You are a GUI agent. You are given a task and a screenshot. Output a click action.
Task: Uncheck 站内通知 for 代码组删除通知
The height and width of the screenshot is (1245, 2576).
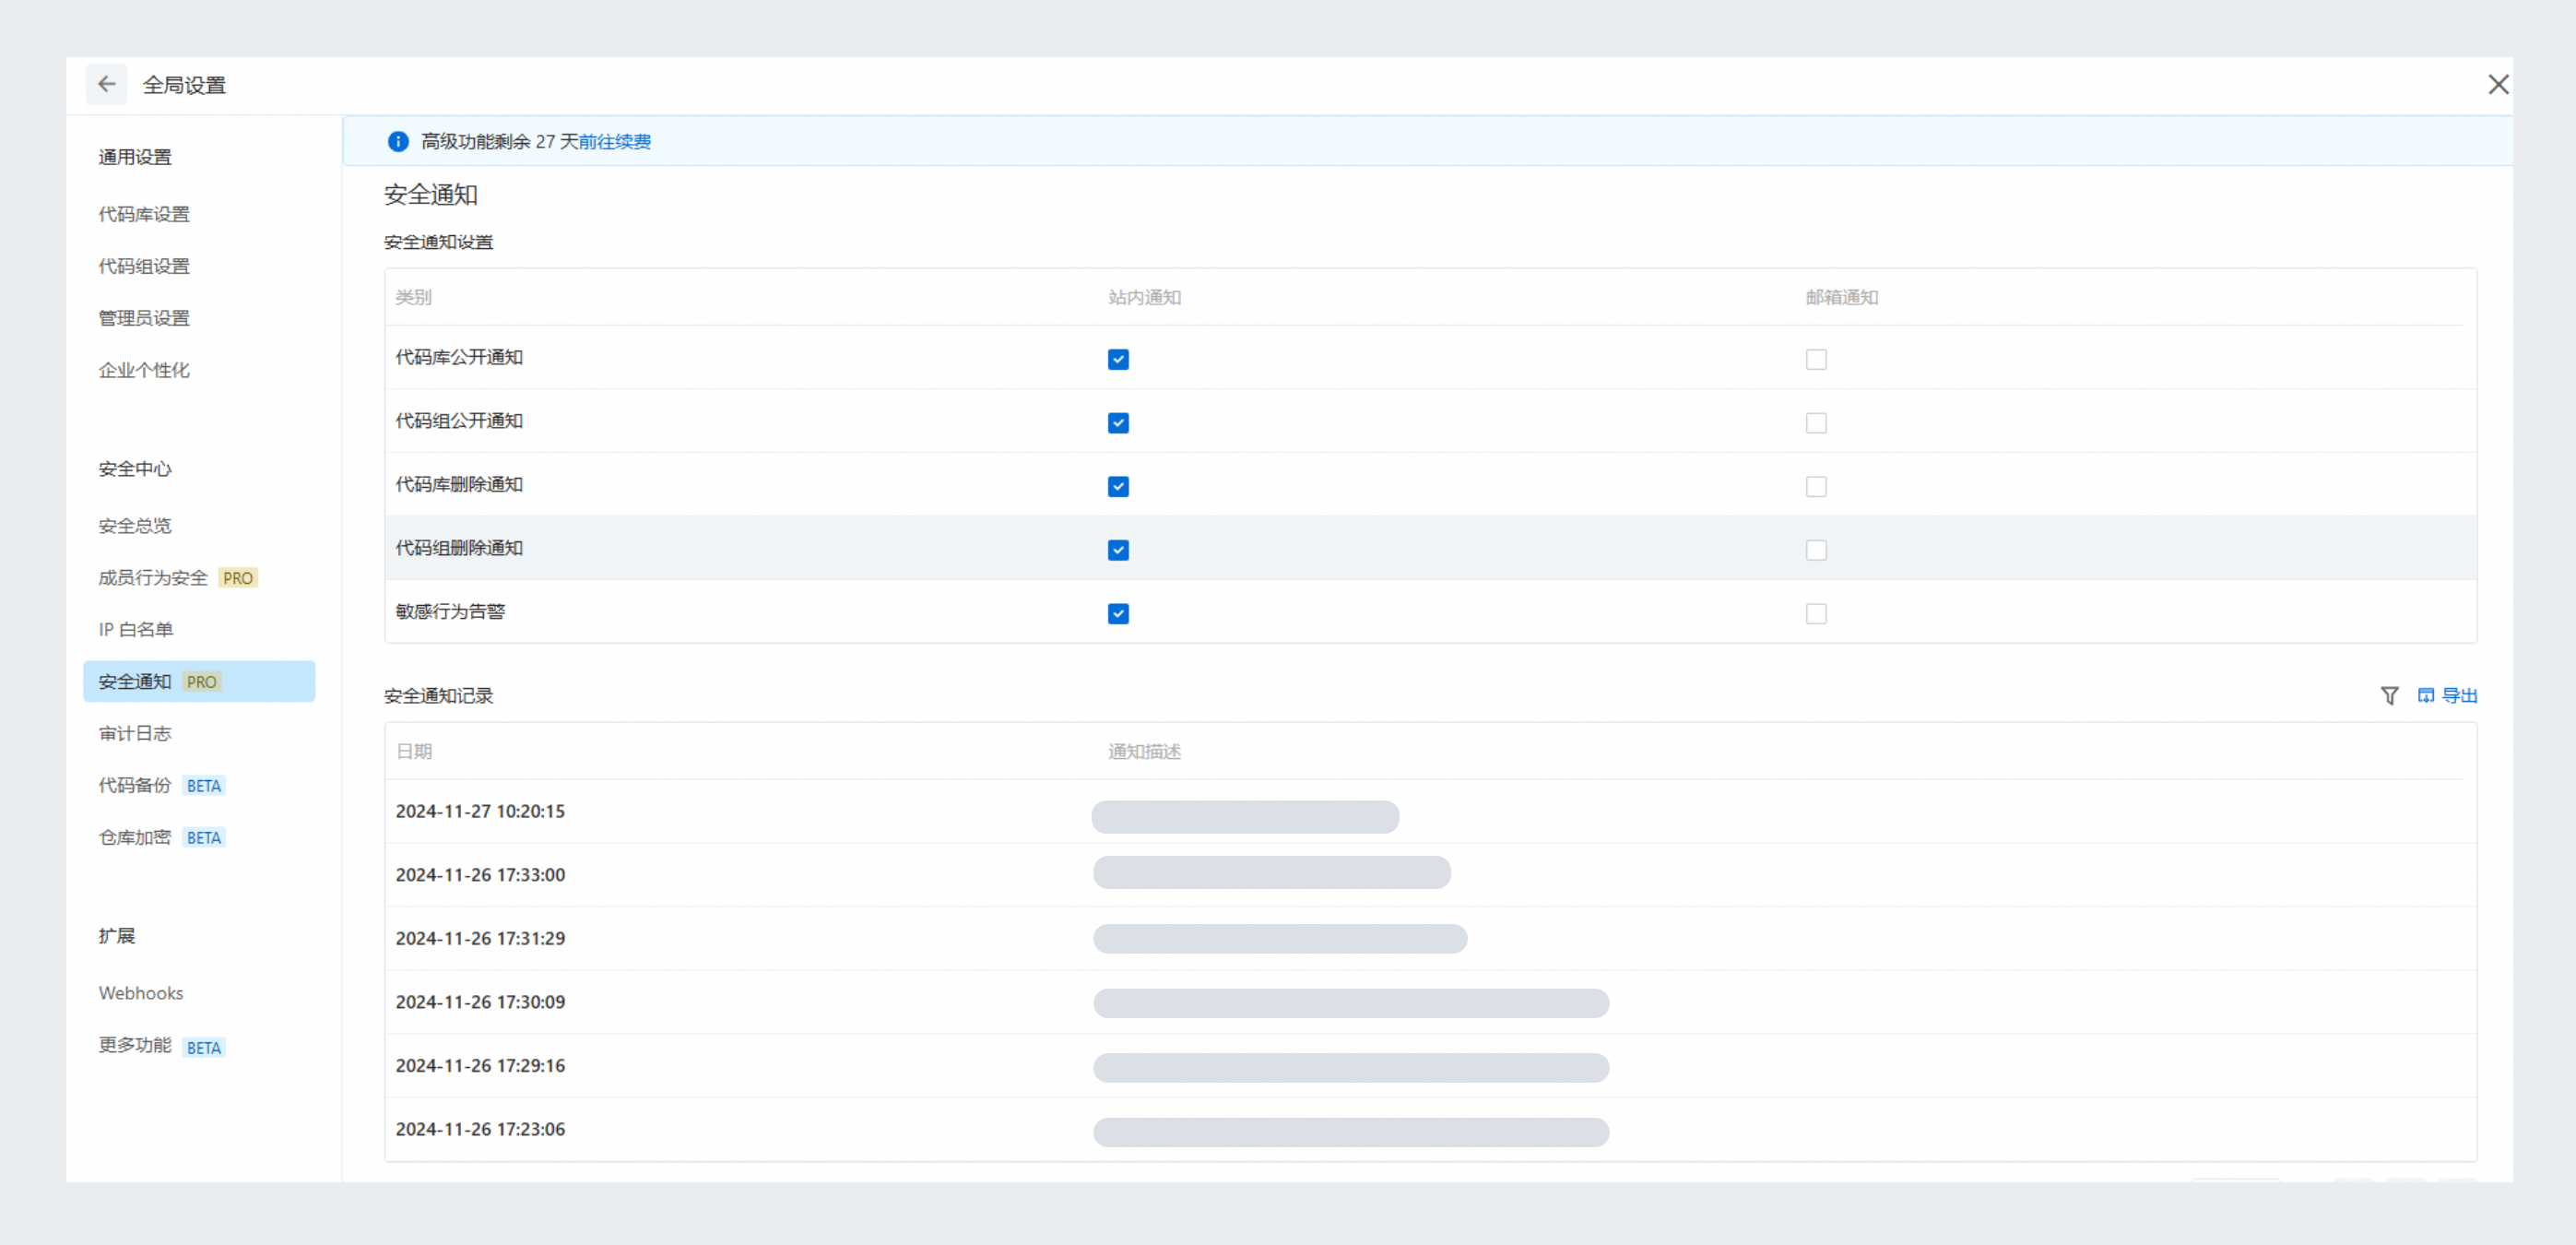point(1118,550)
